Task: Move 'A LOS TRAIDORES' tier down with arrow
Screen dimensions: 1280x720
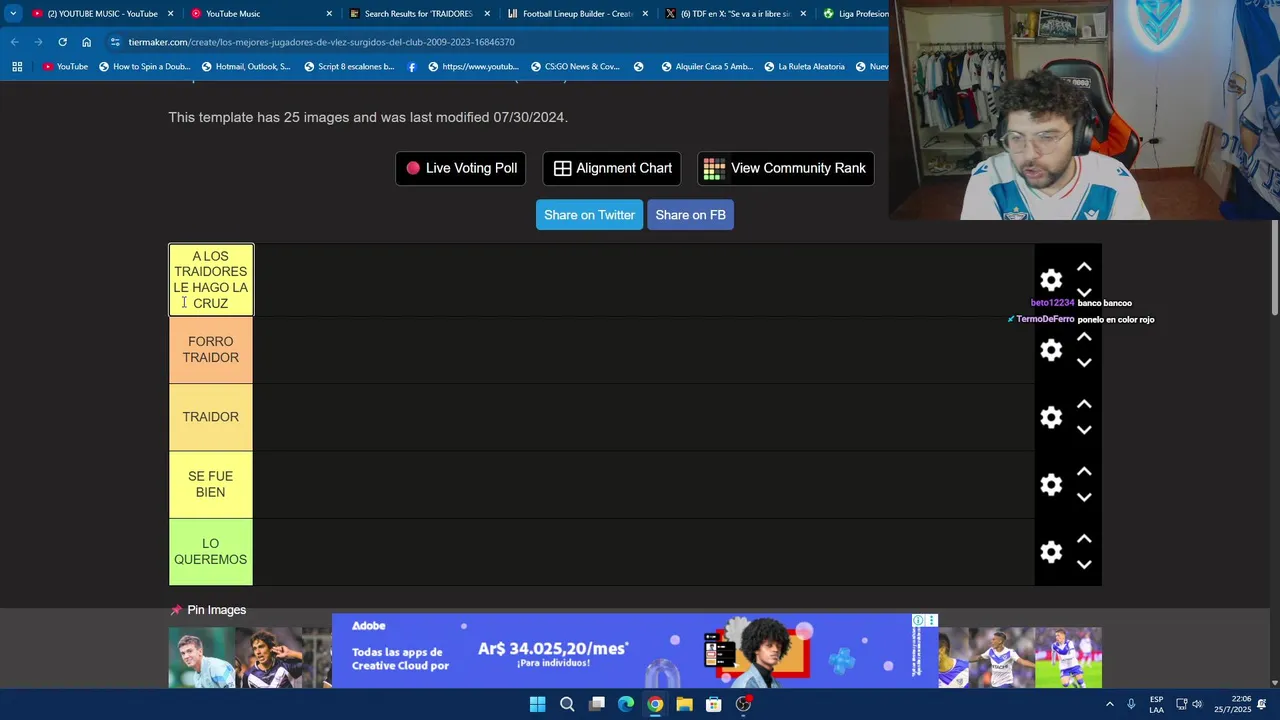Action: [x=1084, y=293]
